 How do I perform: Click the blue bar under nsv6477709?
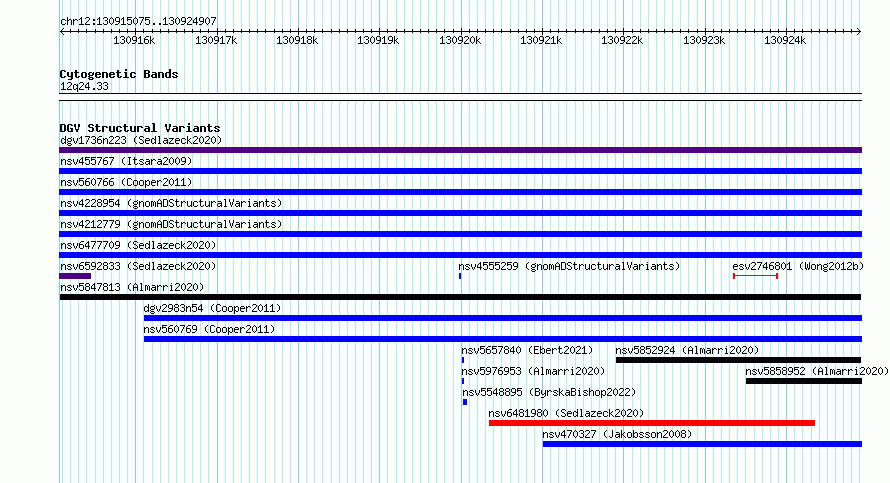coord(460,255)
